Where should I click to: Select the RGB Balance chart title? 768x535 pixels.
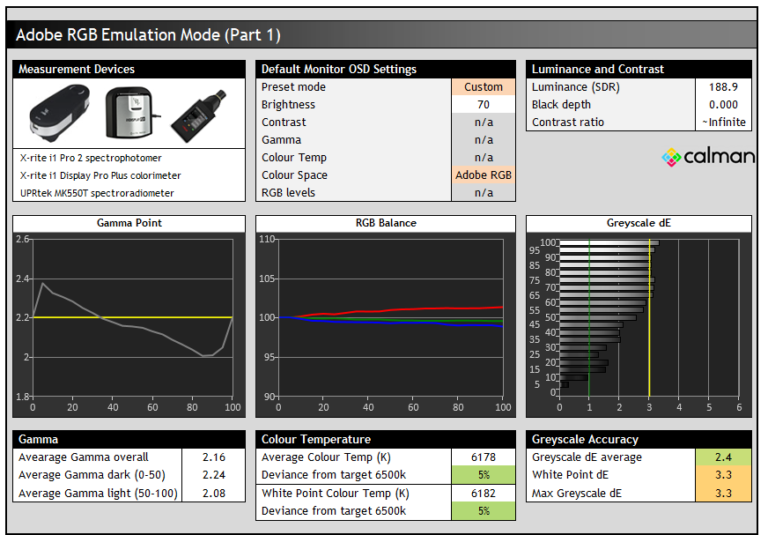pos(385,223)
